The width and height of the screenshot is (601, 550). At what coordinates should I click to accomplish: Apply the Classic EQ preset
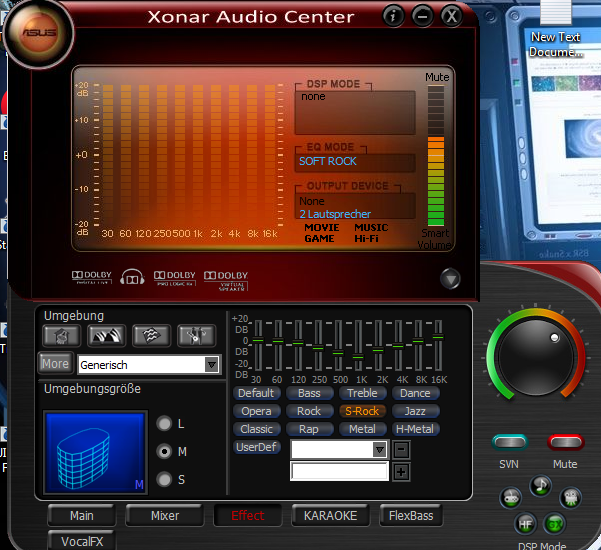coord(256,429)
